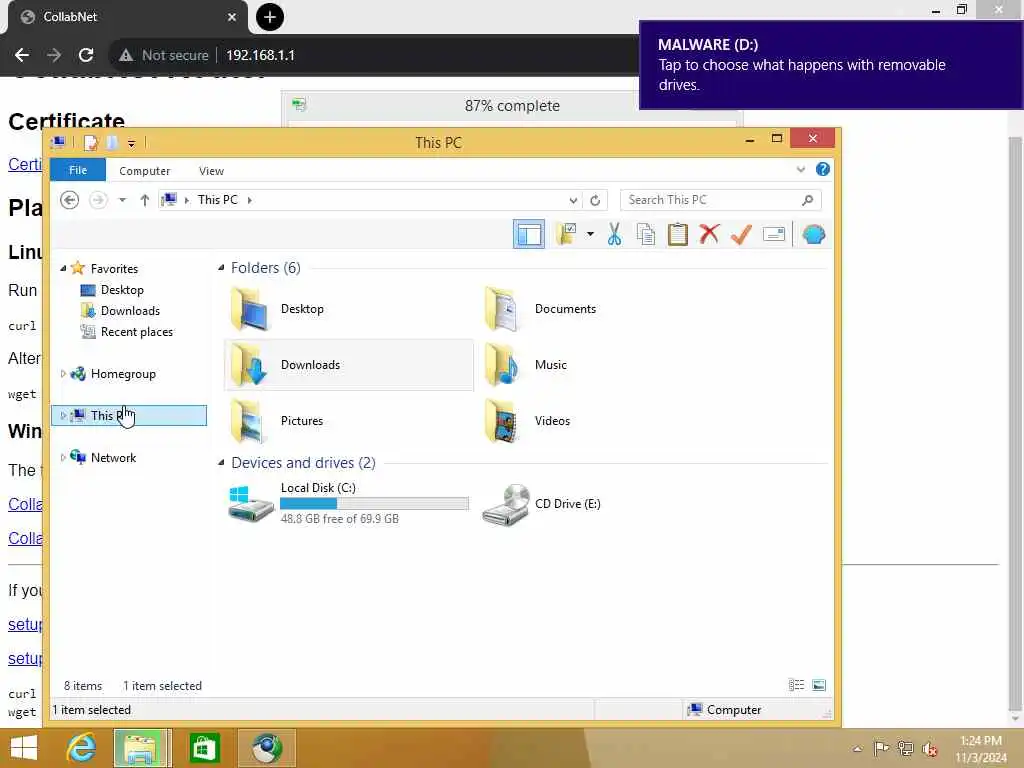This screenshot has width=1024, height=768.
Task: Select CD Drive (E:)
Action: [x=542, y=504]
